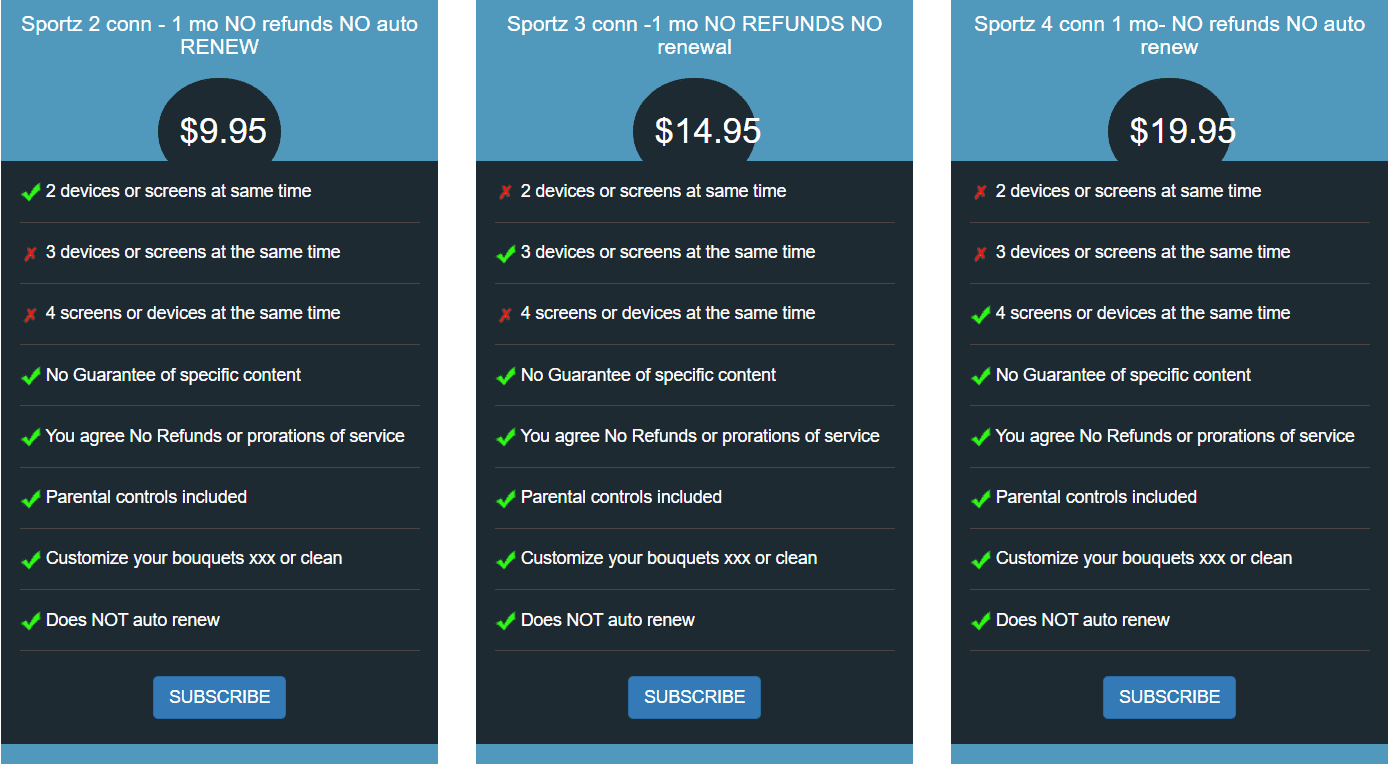Click the red X beside 2 devices in the $14.95 plan
This screenshot has height=765, width=1389.
505,192
